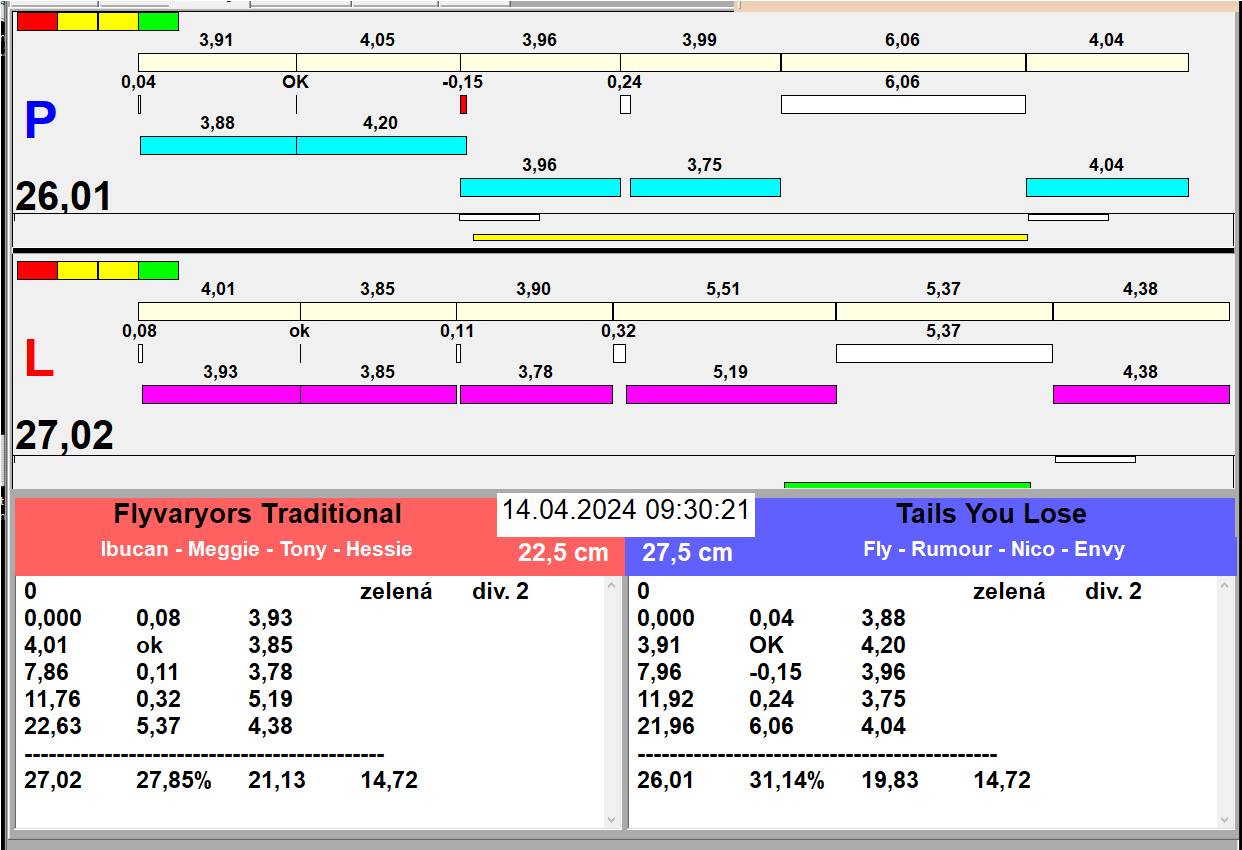Select the magenta 4,38 bar in lane L
This screenshot has width=1242, height=850.
(x=1141, y=394)
